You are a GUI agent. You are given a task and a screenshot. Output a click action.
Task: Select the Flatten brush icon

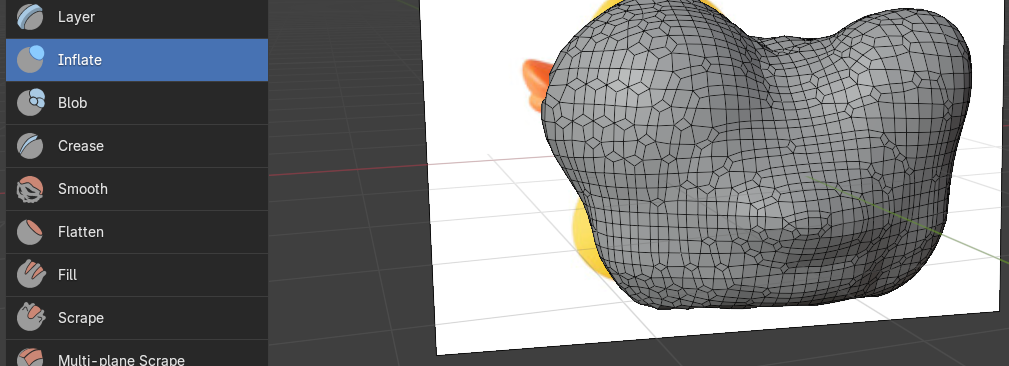pos(30,232)
